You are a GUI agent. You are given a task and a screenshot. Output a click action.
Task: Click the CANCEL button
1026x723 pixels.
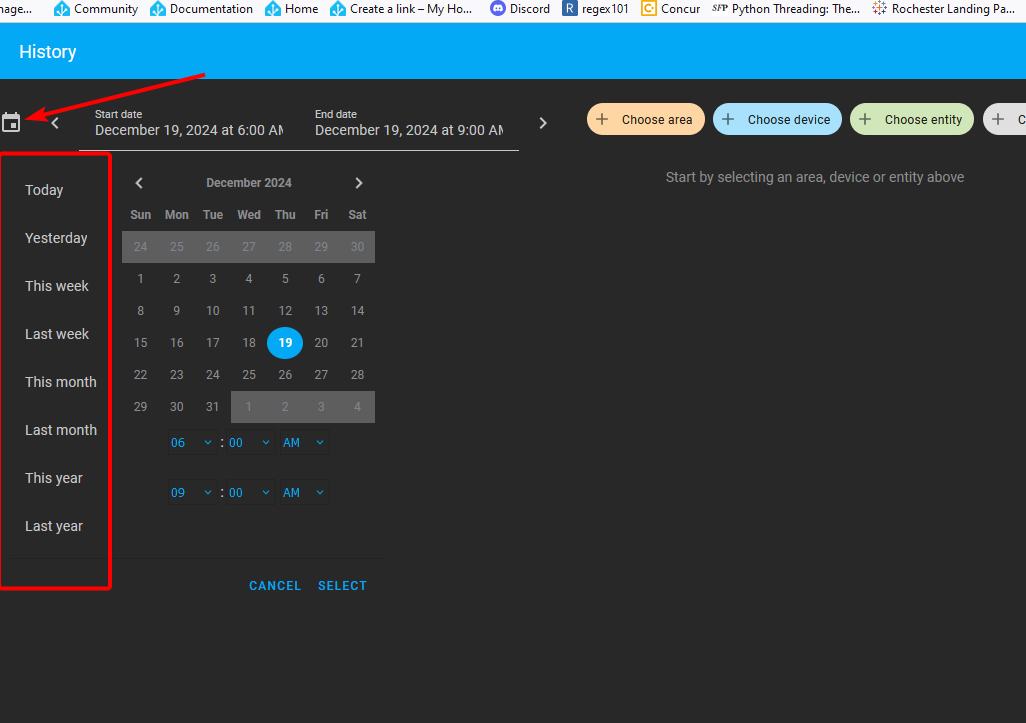[x=274, y=585]
